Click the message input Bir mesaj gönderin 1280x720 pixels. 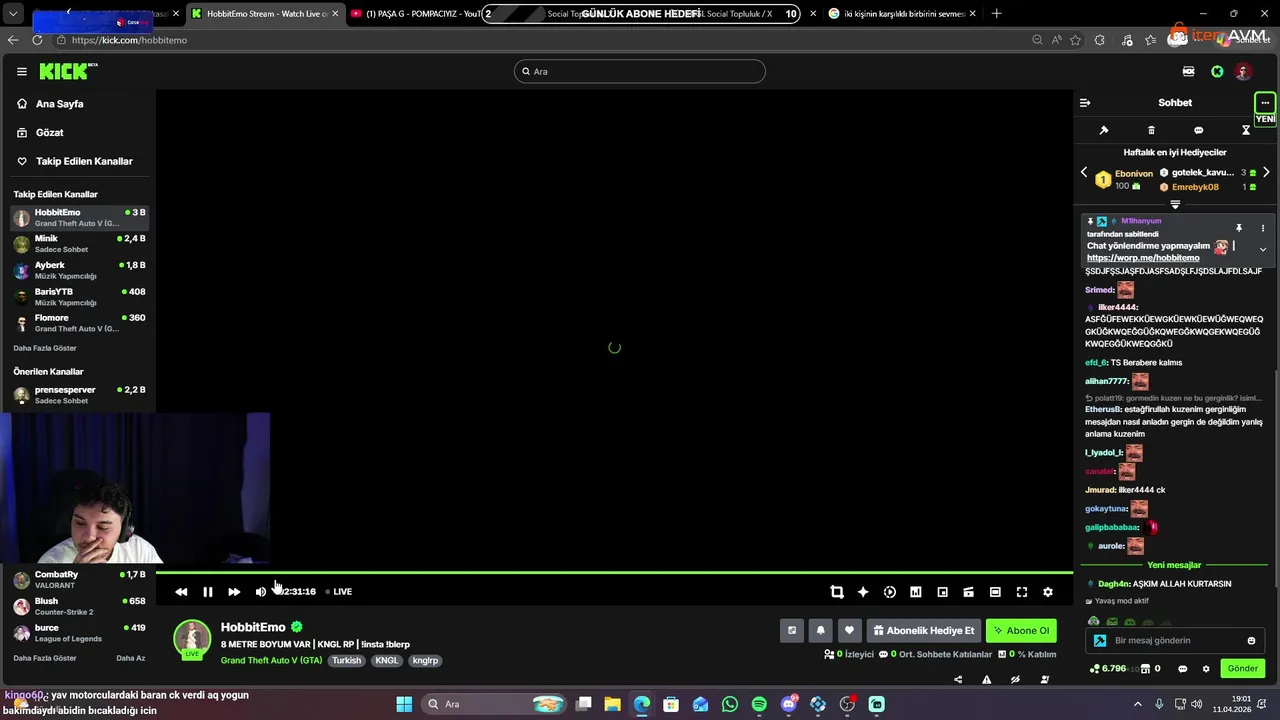click(x=1176, y=640)
